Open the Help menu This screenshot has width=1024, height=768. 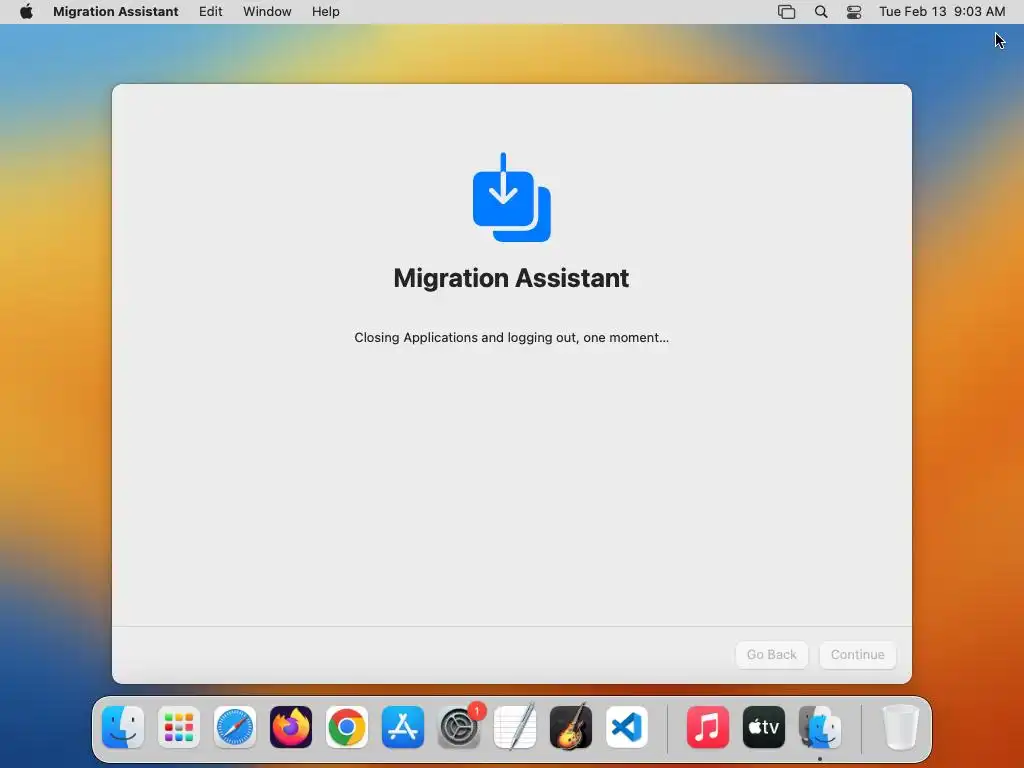tap(325, 12)
